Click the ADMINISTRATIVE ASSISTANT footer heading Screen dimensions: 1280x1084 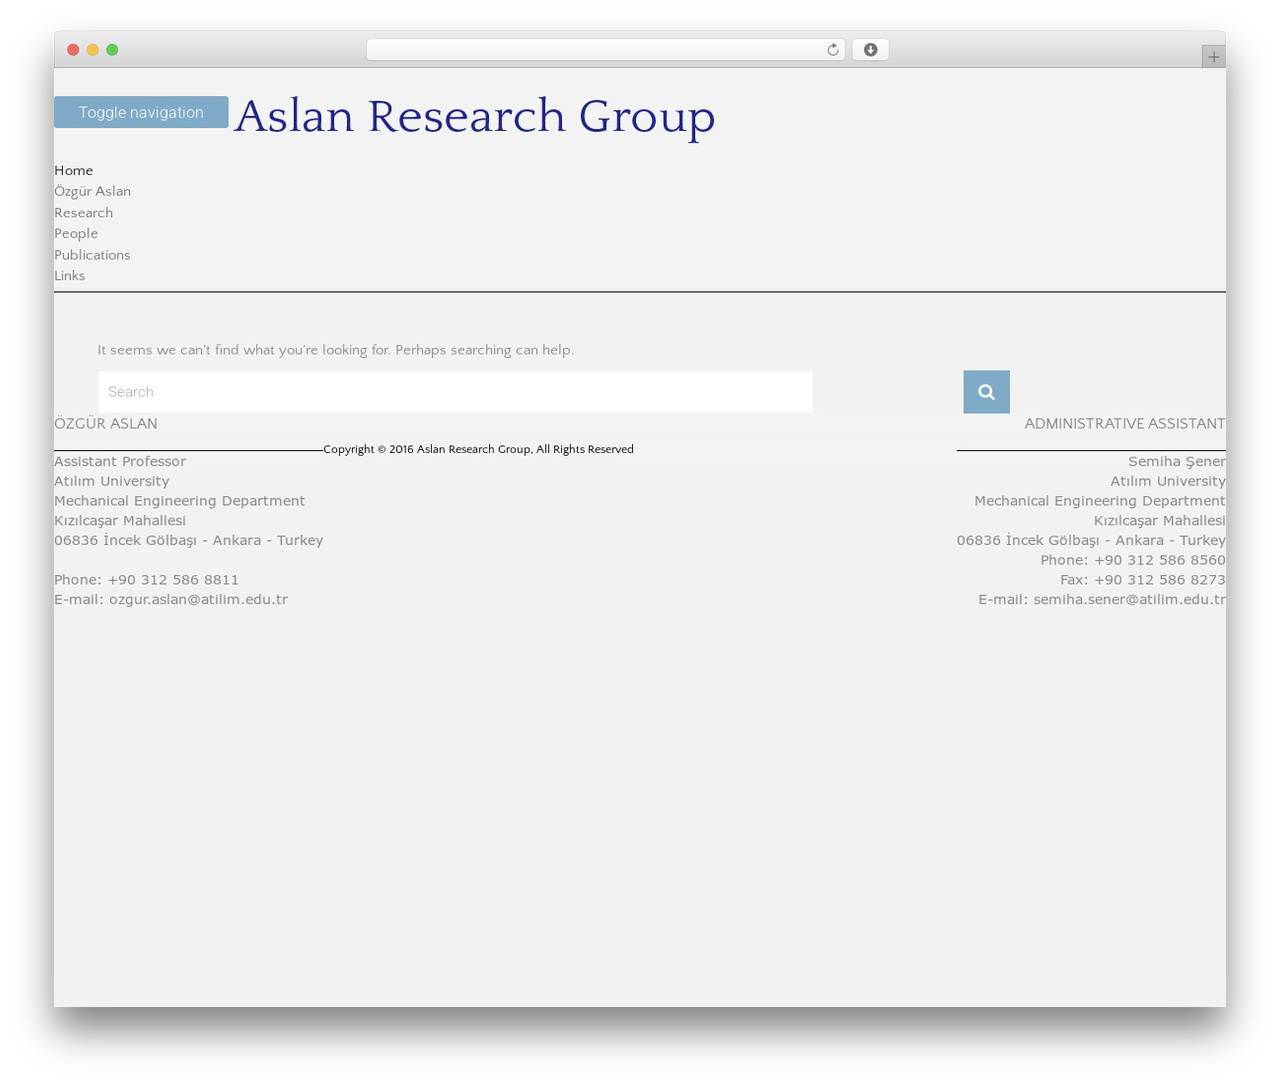pos(1125,423)
